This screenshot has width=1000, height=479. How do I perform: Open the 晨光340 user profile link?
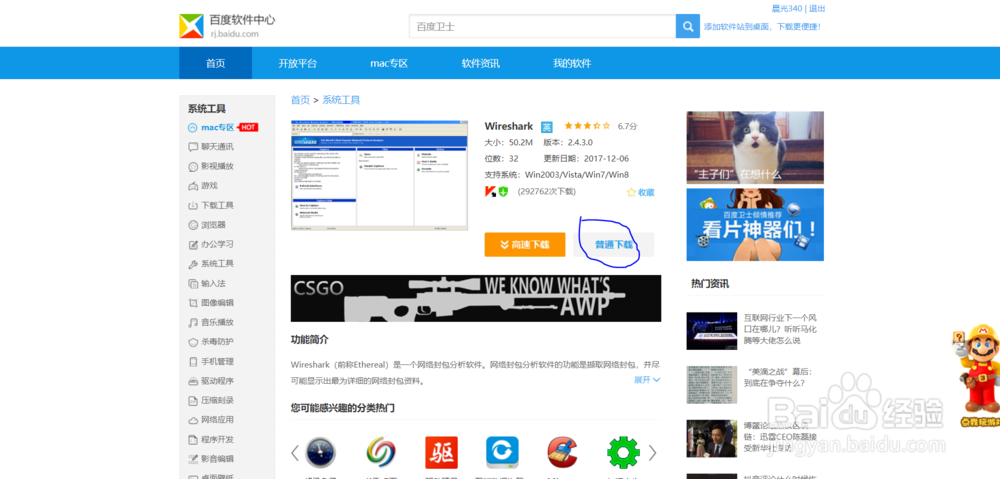[x=787, y=8]
